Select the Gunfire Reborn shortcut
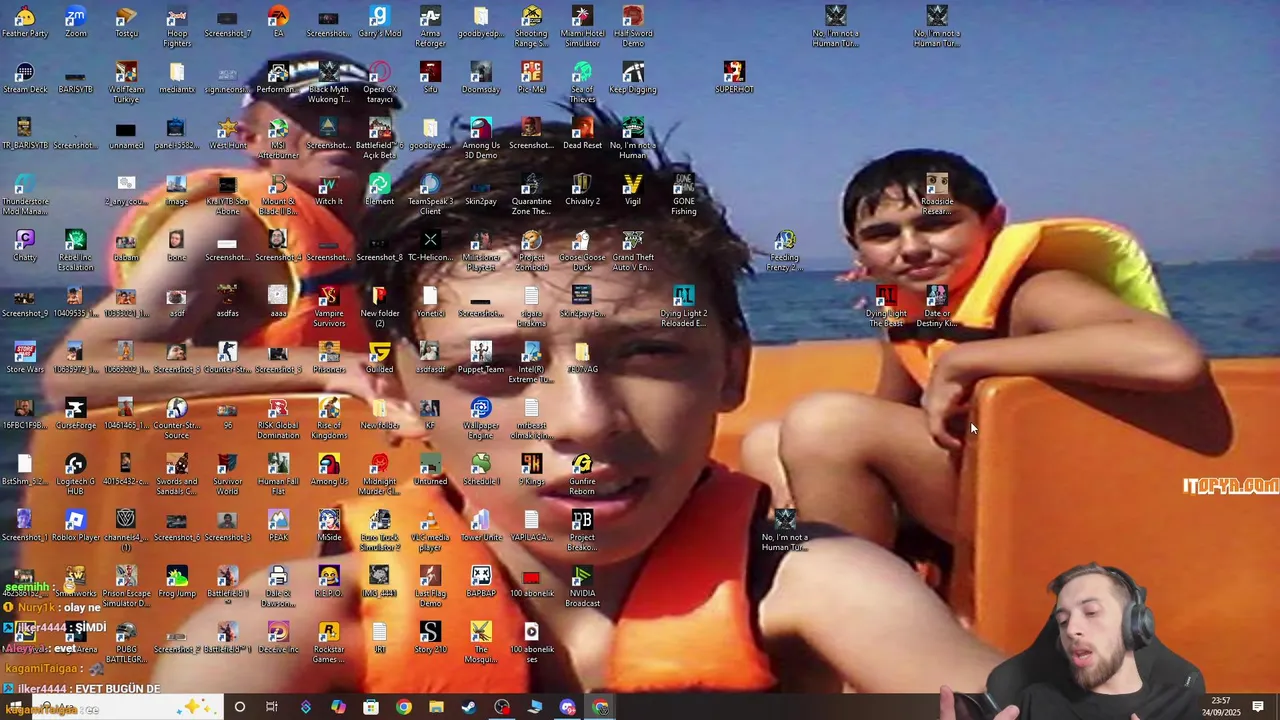Image resolution: width=1280 pixels, height=720 pixels. [582, 474]
